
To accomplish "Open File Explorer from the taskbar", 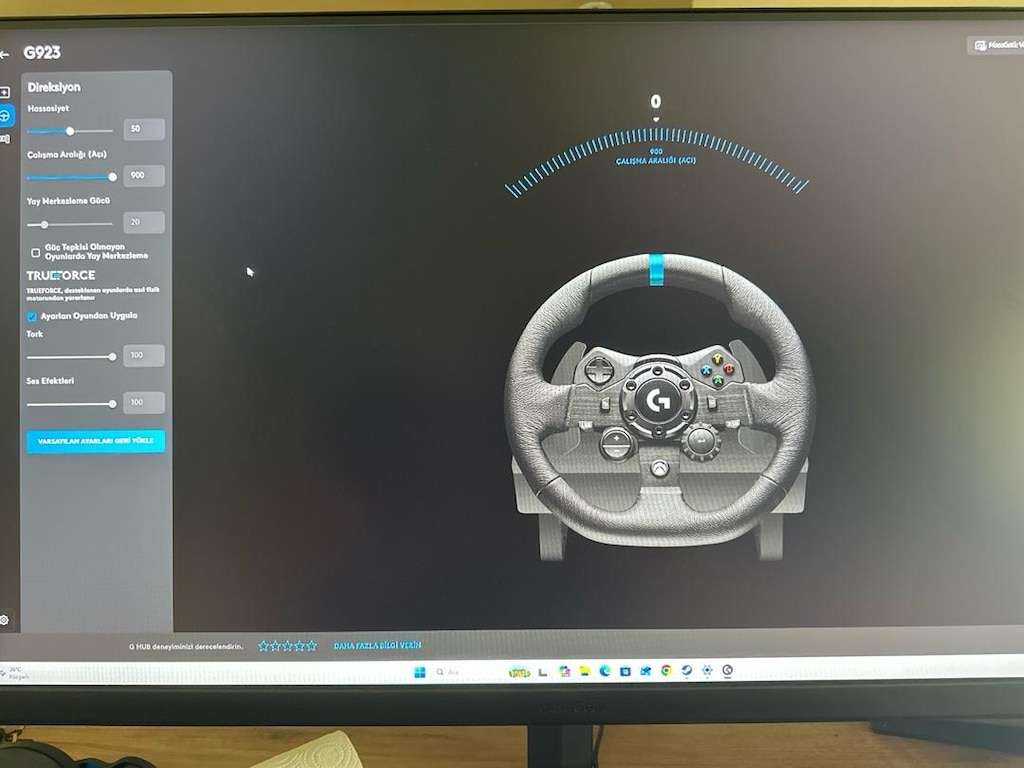I will [584, 671].
